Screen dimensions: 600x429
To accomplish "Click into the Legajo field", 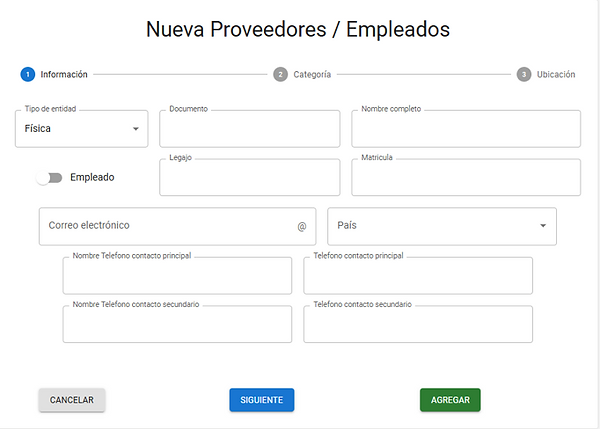I will pyautogui.click(x=249, y=178).
